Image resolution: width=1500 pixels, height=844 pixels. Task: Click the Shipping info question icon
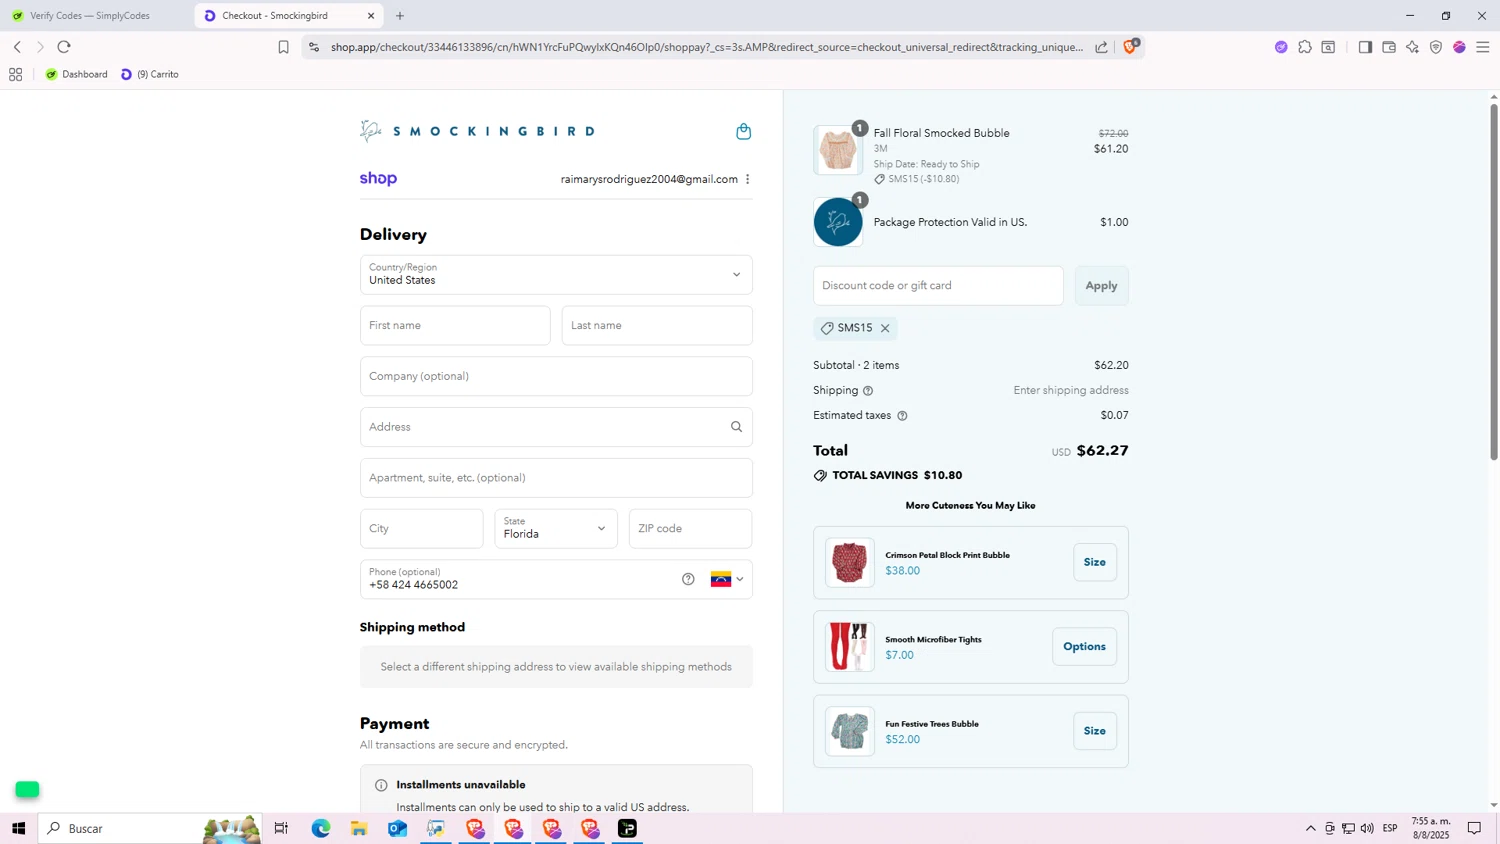click(x=868, y=391)
